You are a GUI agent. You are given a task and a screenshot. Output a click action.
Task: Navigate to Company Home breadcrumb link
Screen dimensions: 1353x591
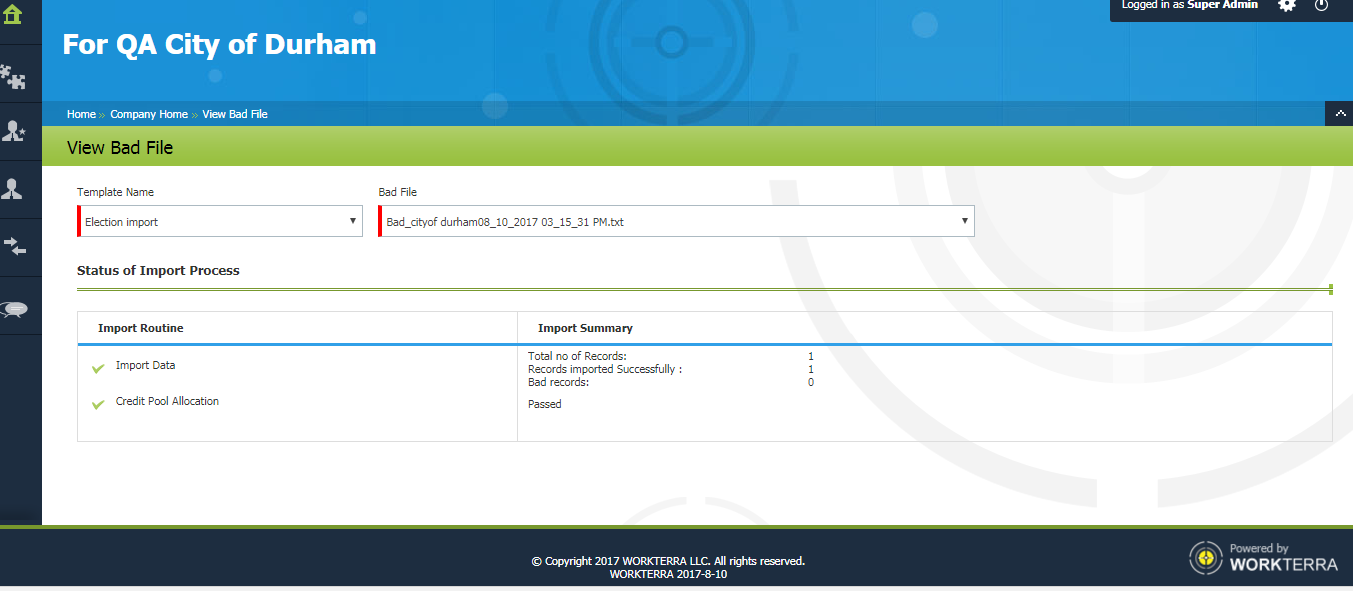click(149, 114)
